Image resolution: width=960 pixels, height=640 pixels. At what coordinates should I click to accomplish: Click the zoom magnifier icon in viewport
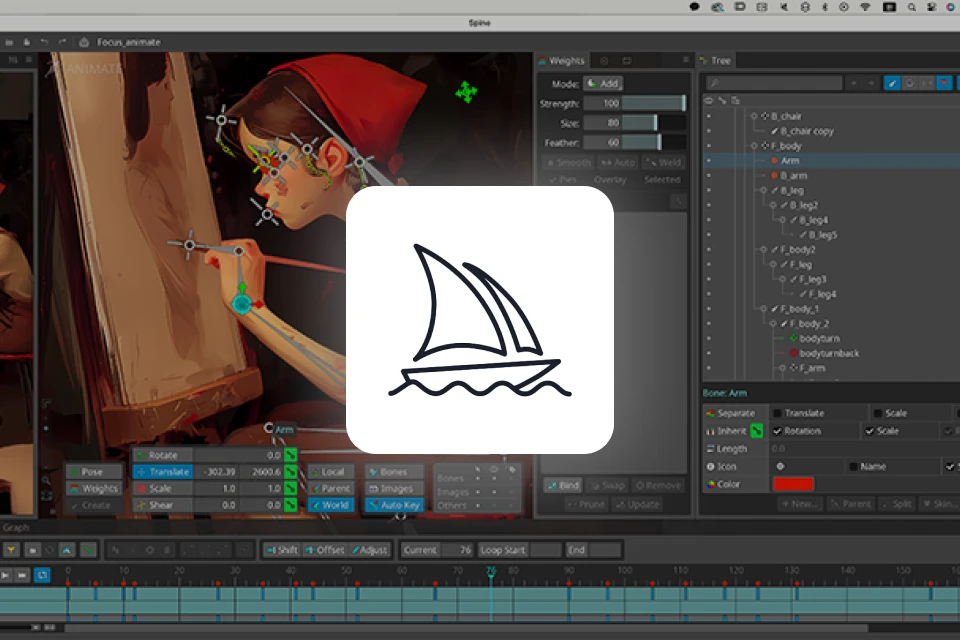[x=46, y=481]
